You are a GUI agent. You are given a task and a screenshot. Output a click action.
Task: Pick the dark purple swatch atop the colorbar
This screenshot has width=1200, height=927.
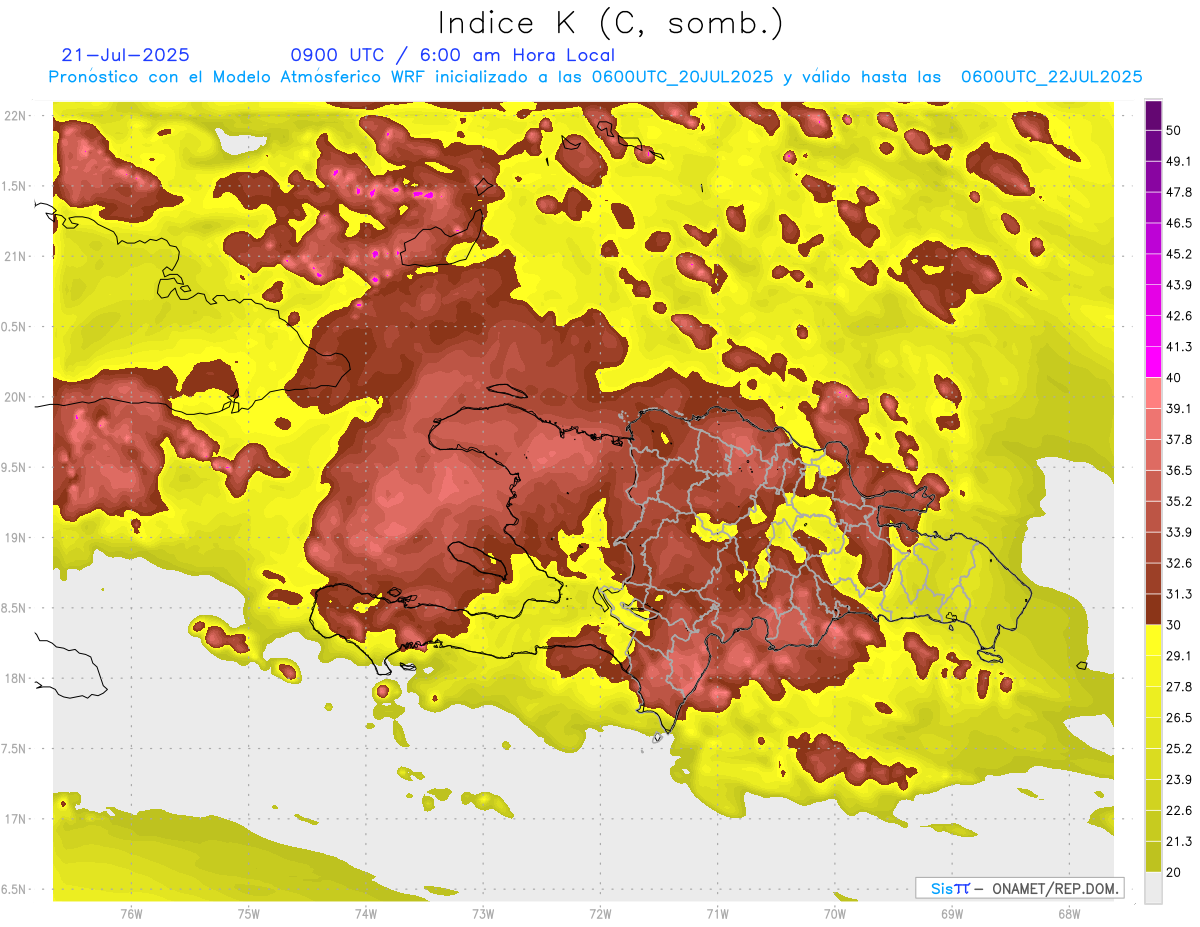(1153, 115)
